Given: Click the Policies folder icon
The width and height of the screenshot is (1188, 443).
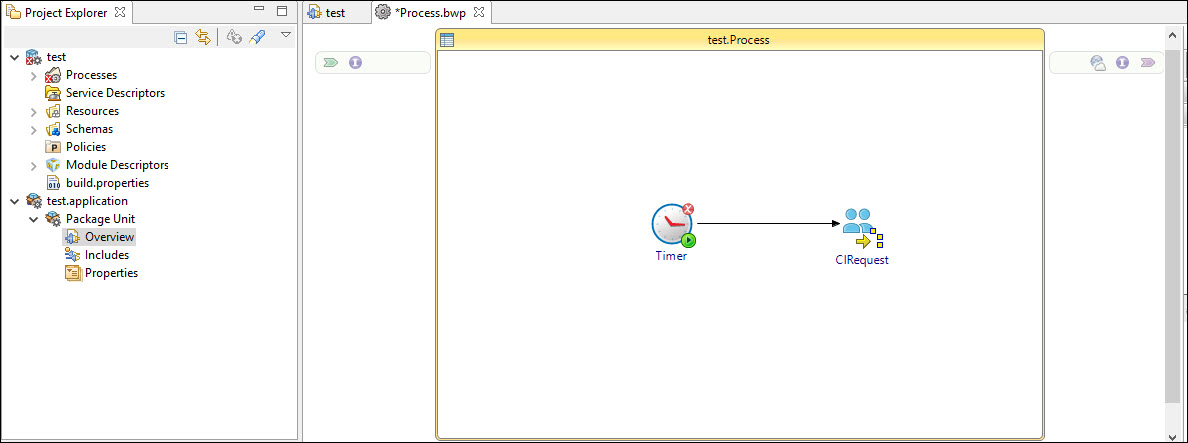Looking at the screenshot, I should (53, 147).
